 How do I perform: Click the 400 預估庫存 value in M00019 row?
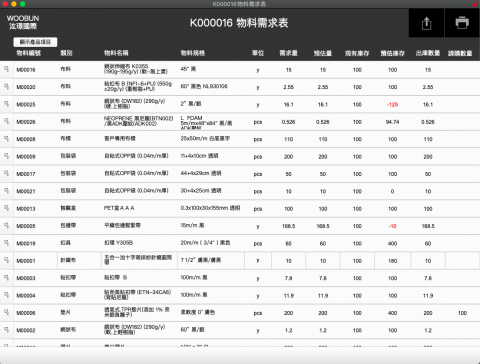(393, 243)
